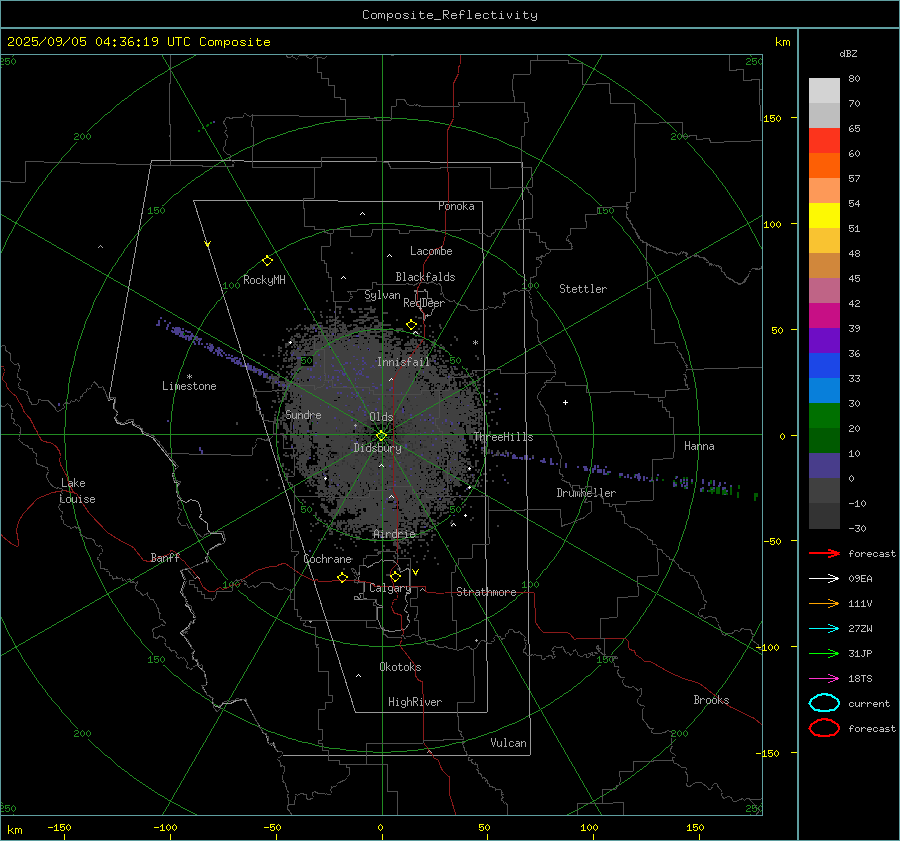900x841 pixels.
Task: Click the dBZ legend heading
Action: (x=848, y=53)
